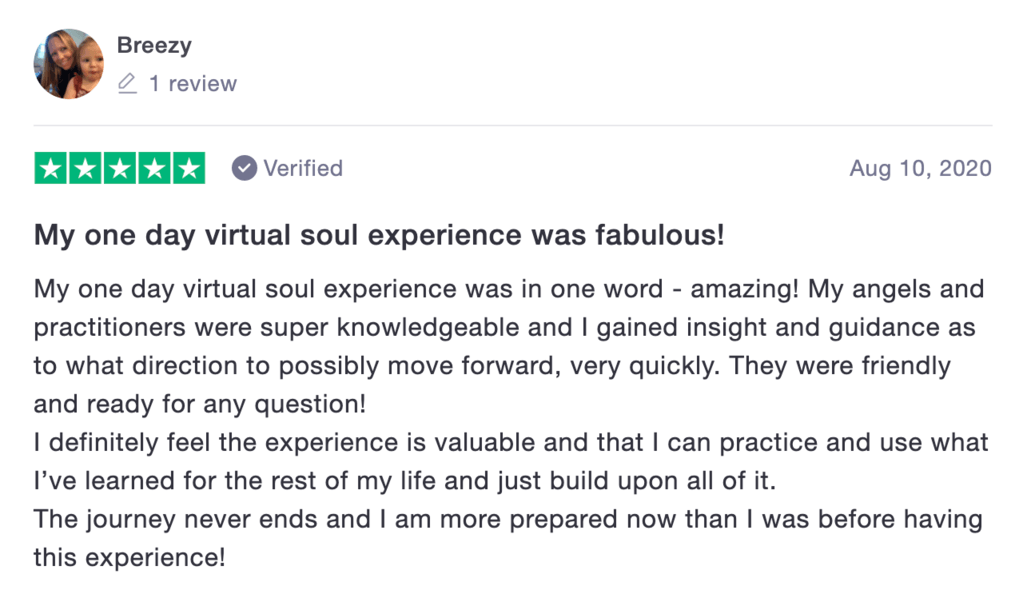
Task: Click the line 'and ready for any question!'
Action: click(200, 405)
